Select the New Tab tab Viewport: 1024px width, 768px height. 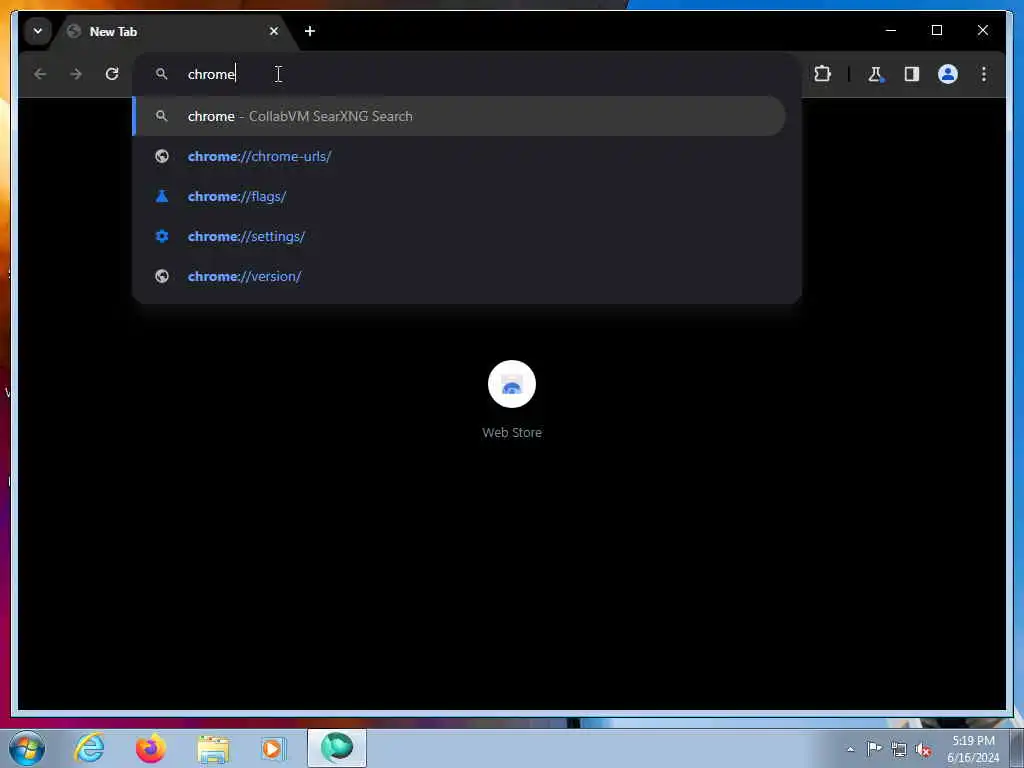[x=175, y=31]
